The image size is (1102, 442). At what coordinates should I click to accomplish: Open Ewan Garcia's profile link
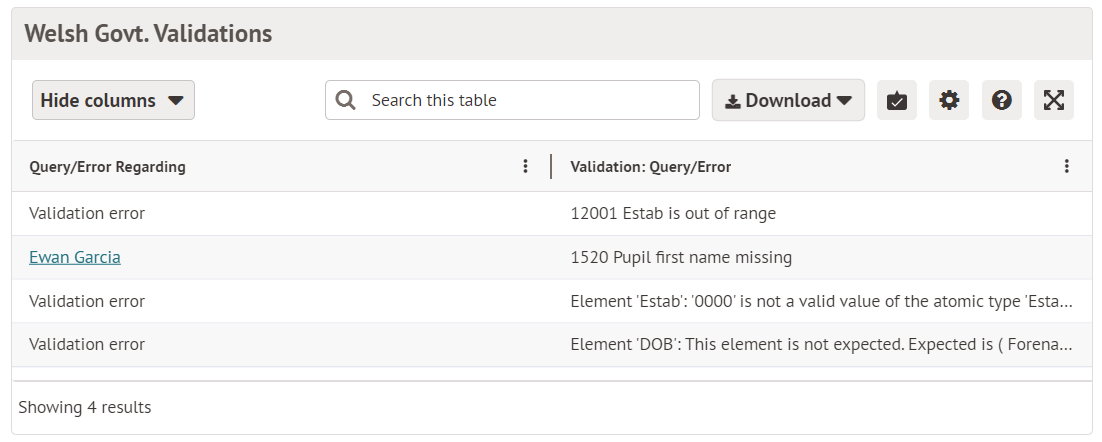75,257
